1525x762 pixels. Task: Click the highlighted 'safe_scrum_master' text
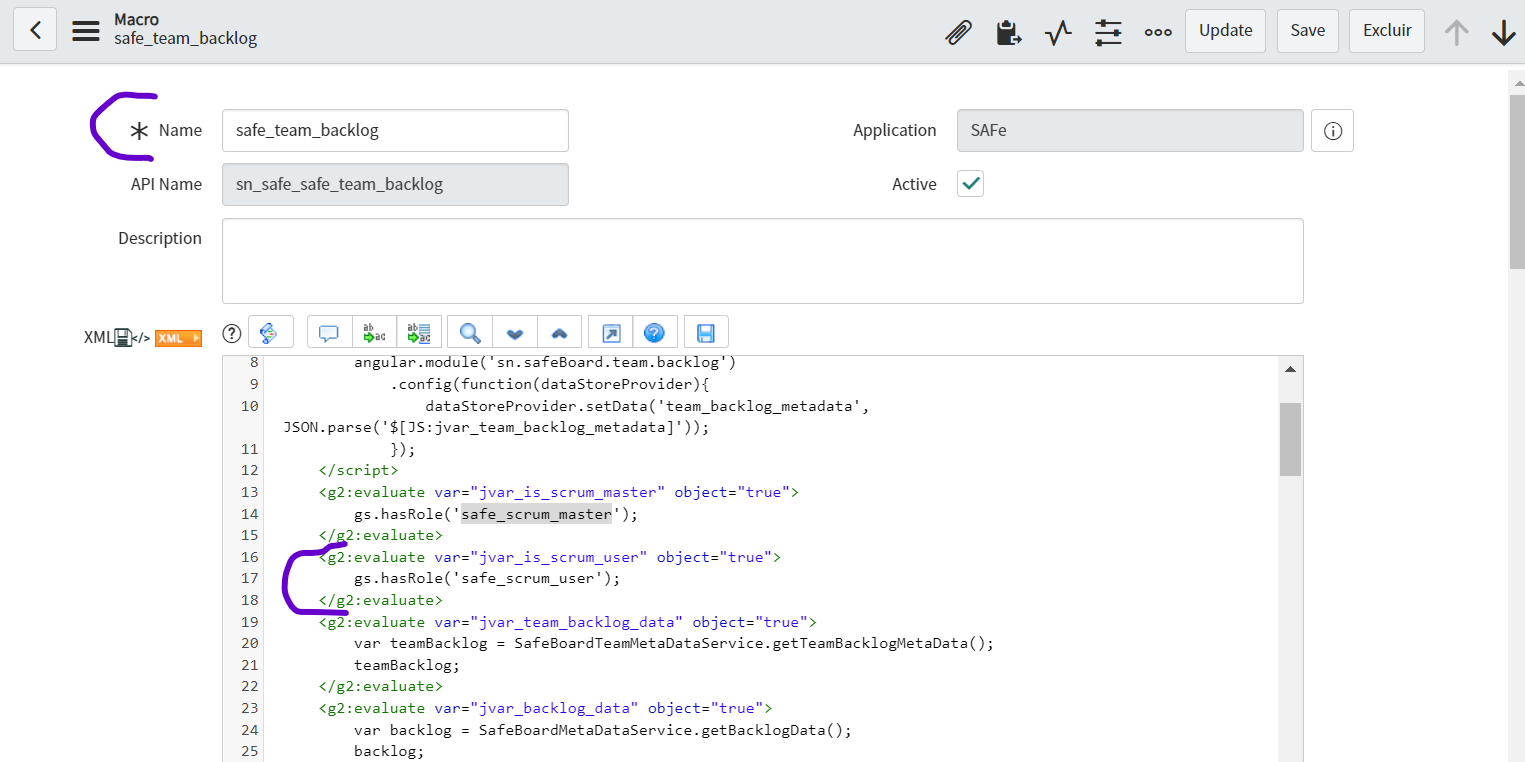tap(536, 514)
